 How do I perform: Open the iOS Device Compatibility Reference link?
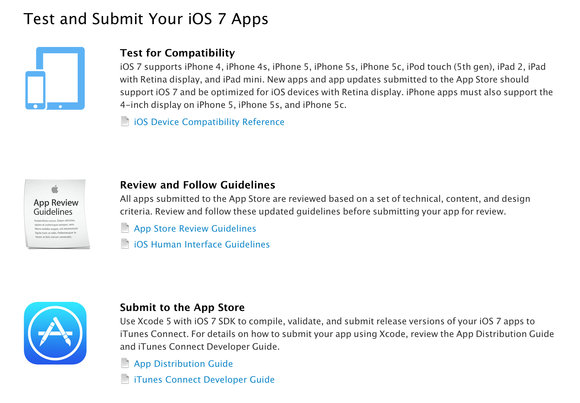[209, 122]
